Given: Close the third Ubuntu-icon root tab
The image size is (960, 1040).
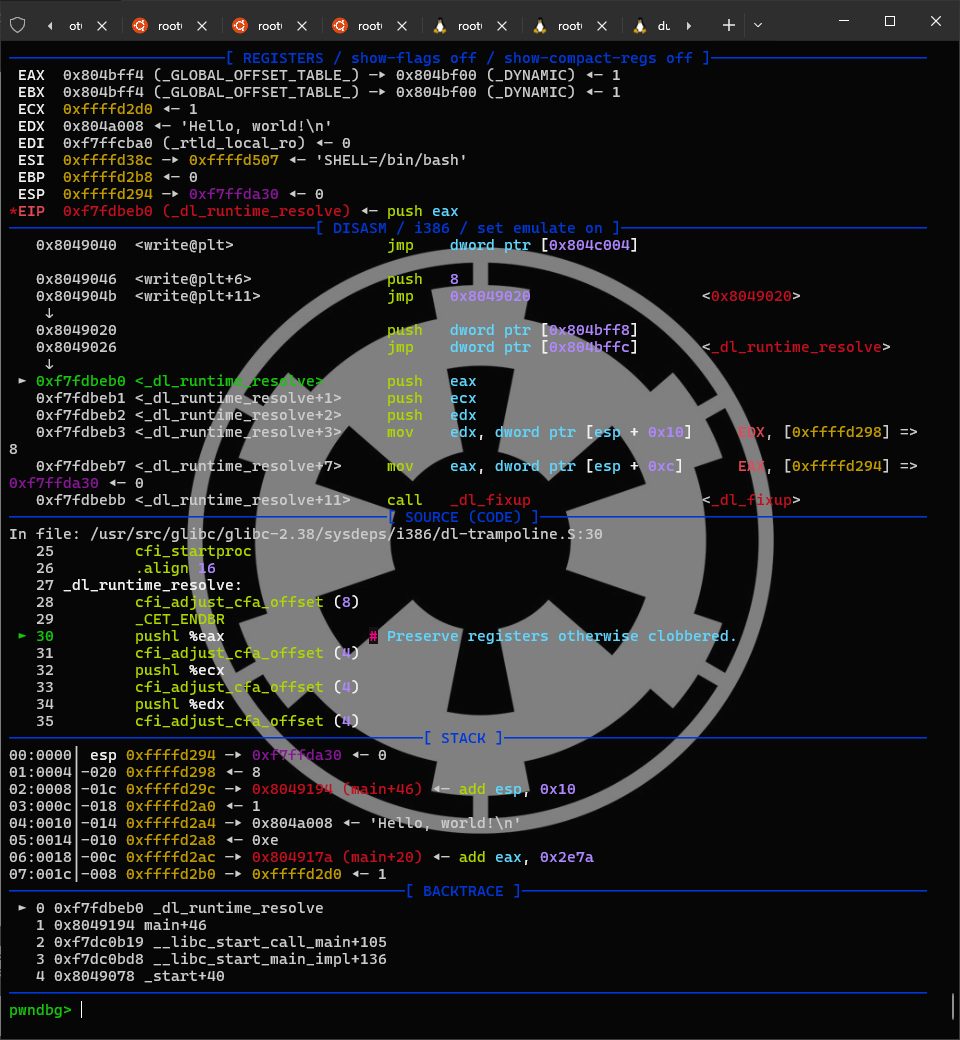Looking at the screenshot, I should [402, 26].
